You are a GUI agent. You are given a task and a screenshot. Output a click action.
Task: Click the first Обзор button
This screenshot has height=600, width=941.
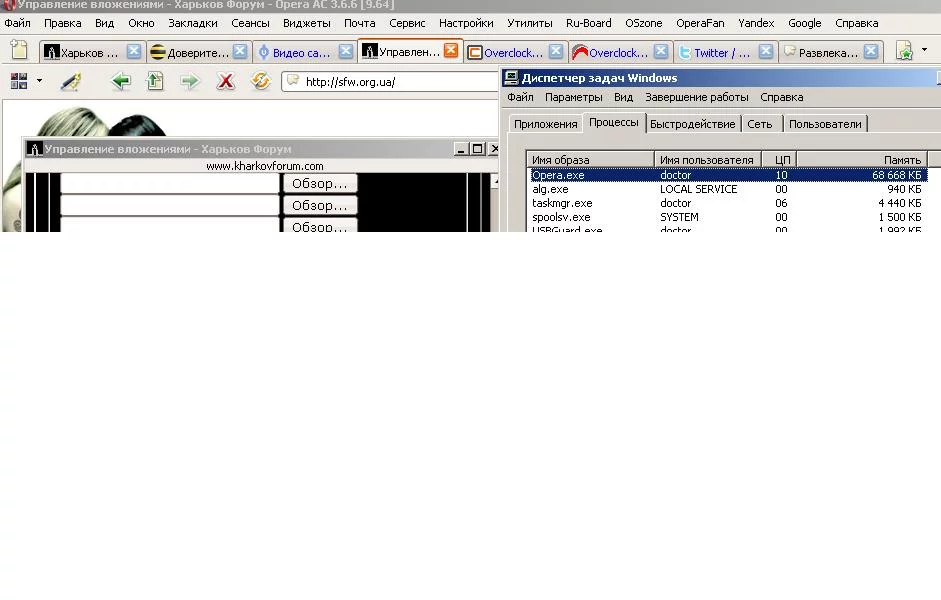click(x=319, y=183)
